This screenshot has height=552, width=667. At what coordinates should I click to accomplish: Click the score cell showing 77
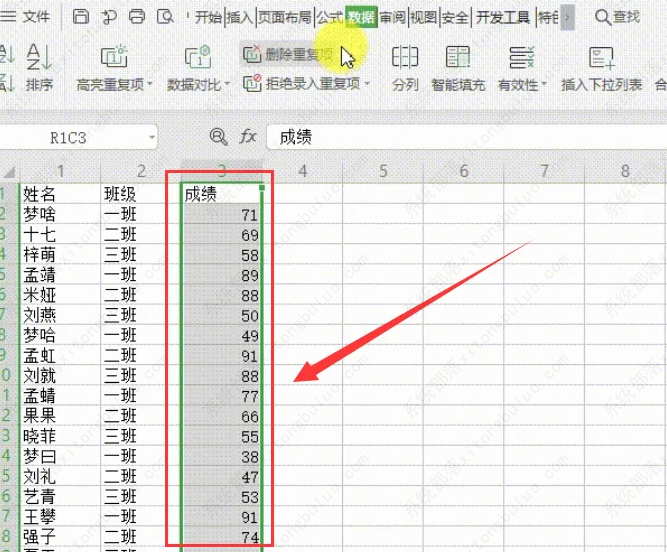222,396
